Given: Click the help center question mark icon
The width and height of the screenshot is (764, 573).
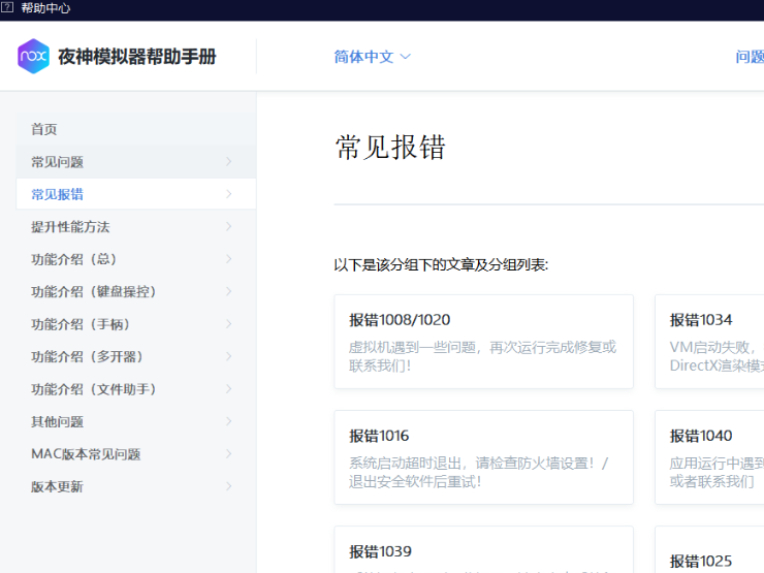Looking at the screenshot, I should (x=7, y=8).
